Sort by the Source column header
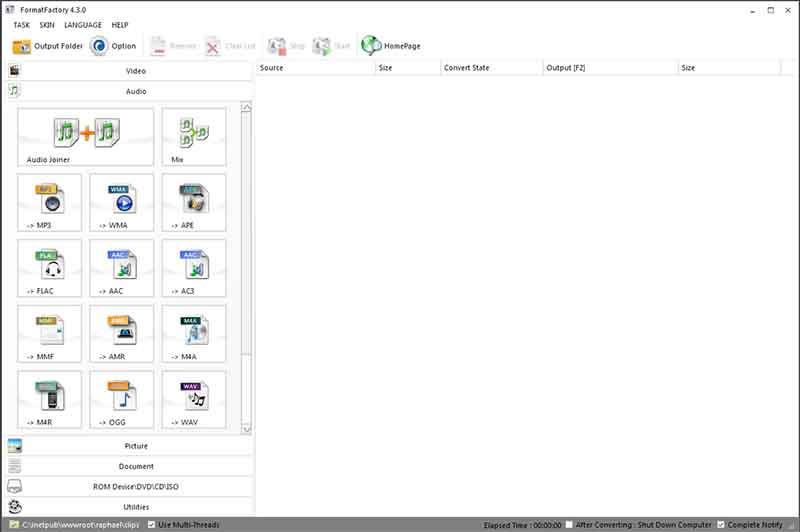The image size is (800, 532). pos(315,68)
